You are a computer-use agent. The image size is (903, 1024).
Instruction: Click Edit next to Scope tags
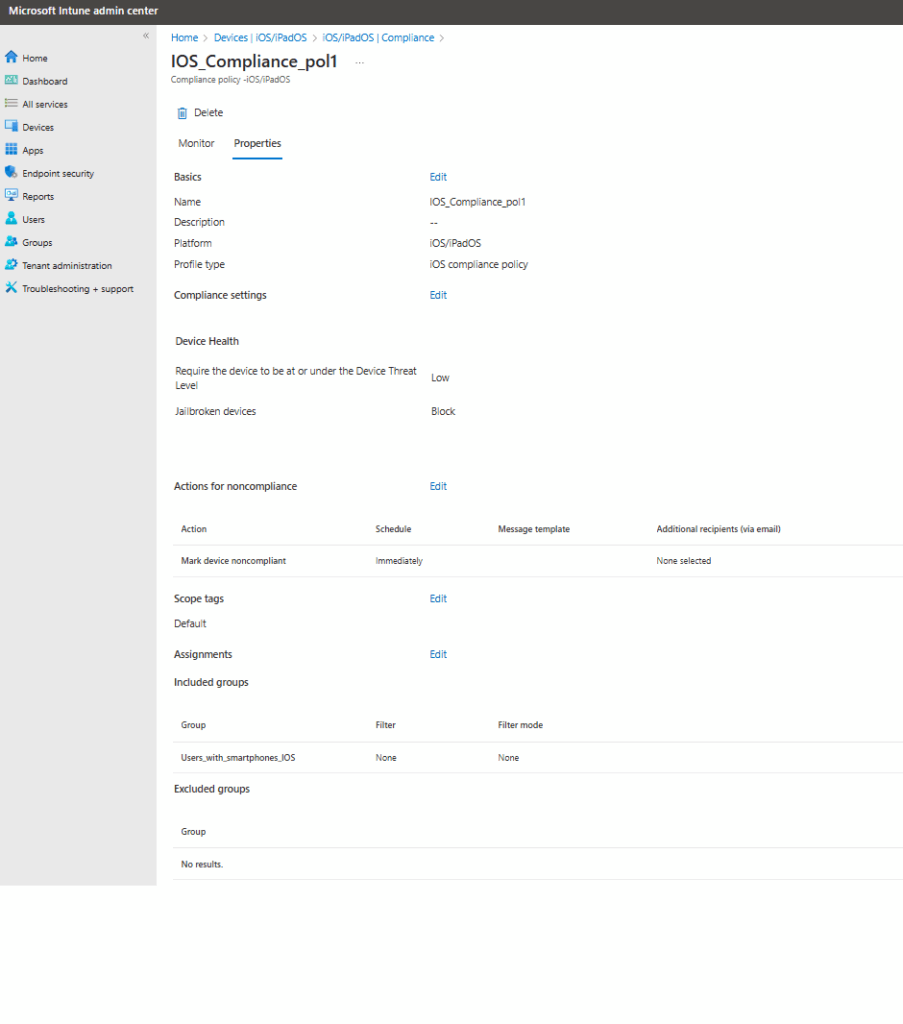click(438, 599)
